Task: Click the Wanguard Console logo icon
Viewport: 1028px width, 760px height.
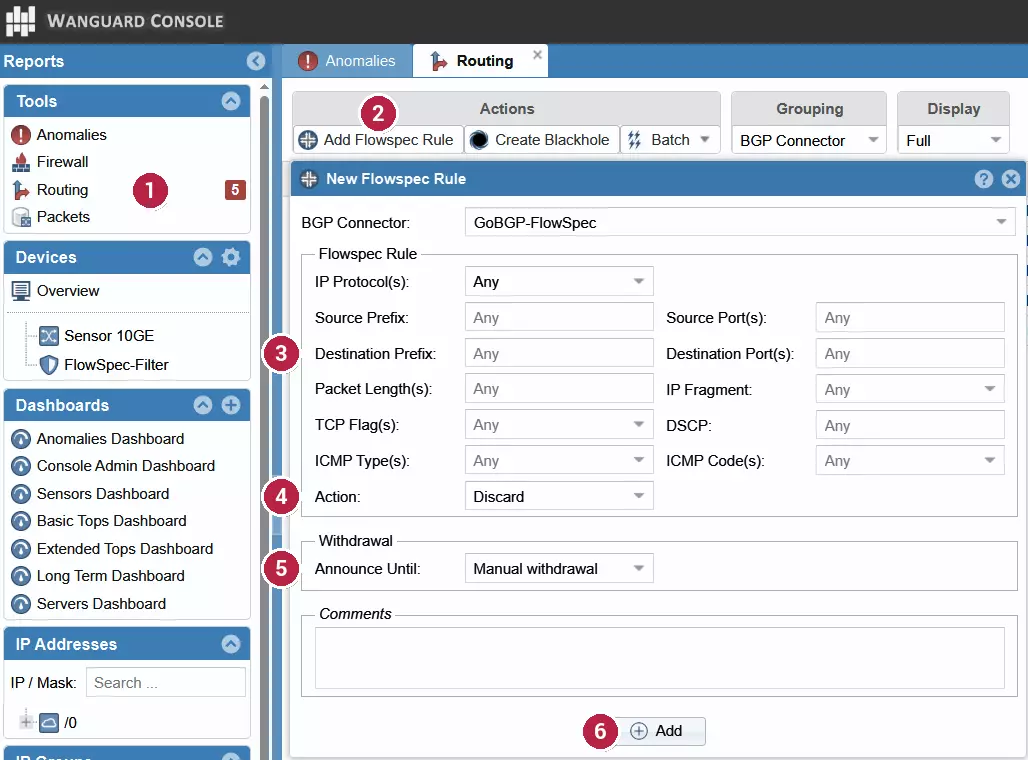Action: click(x=20, y=20)
